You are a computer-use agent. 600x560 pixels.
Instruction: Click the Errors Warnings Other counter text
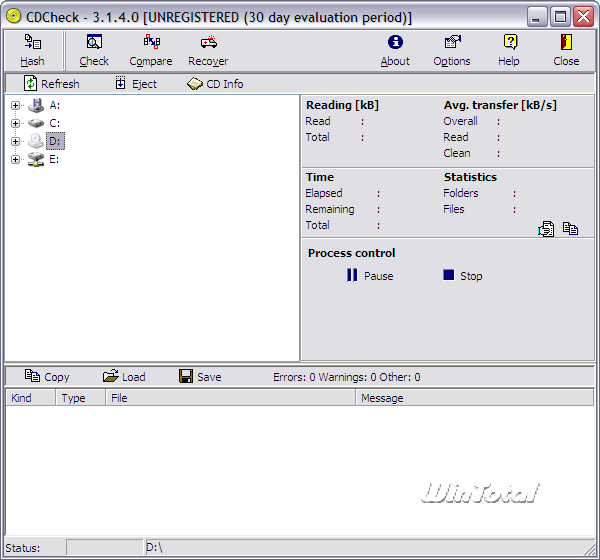(347, 377)
